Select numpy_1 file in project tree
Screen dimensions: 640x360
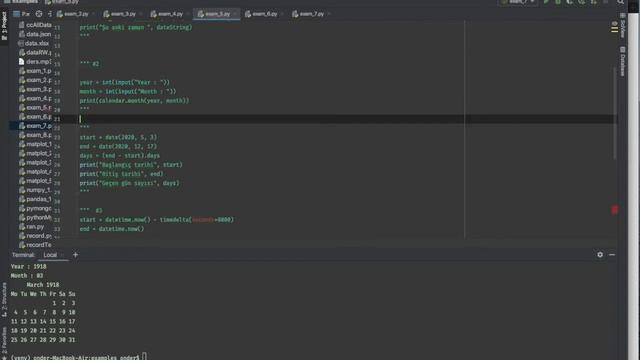coord(35,190)
